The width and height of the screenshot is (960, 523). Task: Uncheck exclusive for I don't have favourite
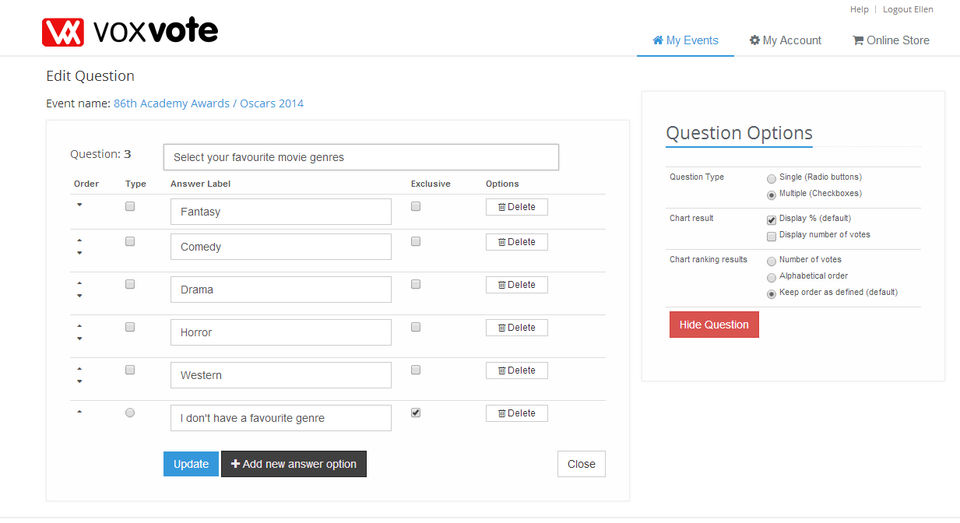point(416,412)
